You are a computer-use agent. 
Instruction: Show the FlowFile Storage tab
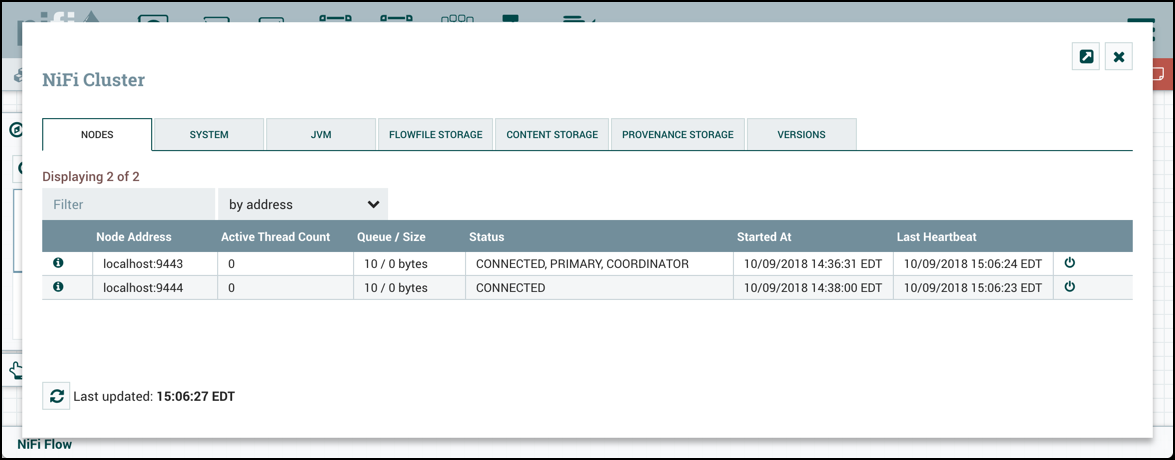pyautogui.click(x=435, y=134)
